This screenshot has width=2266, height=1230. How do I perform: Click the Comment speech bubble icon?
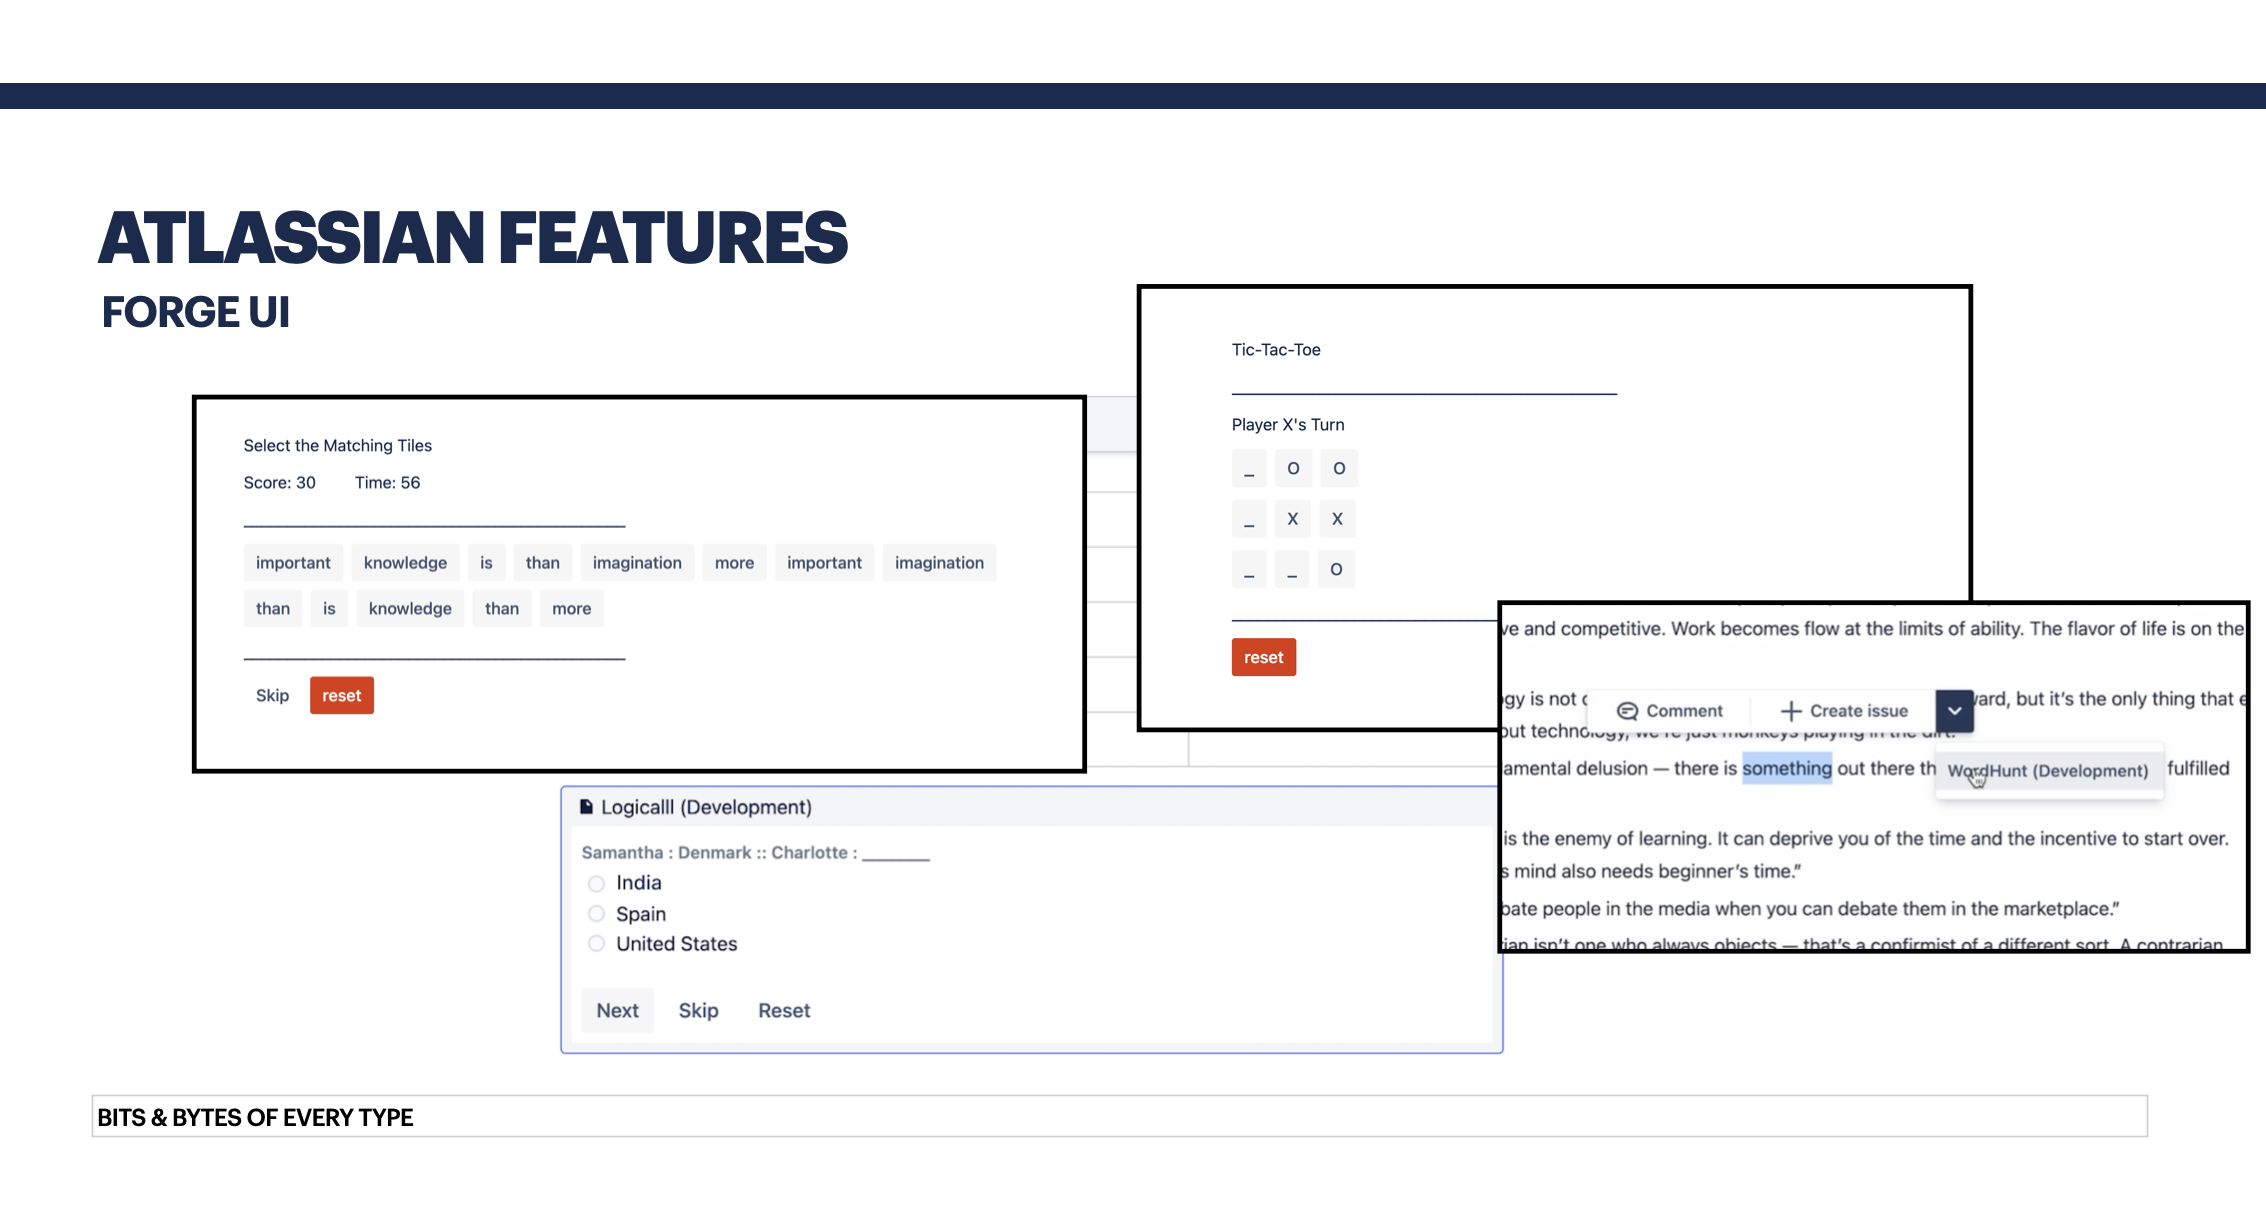1627,711
